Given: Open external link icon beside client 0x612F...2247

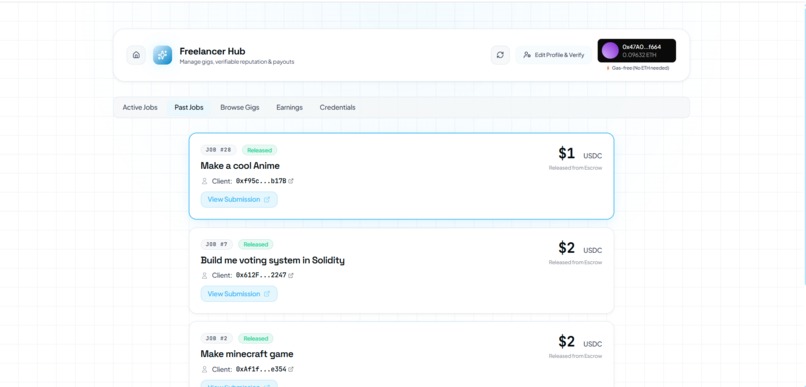Looking at the screenshot, I should (x=291, y=275).
